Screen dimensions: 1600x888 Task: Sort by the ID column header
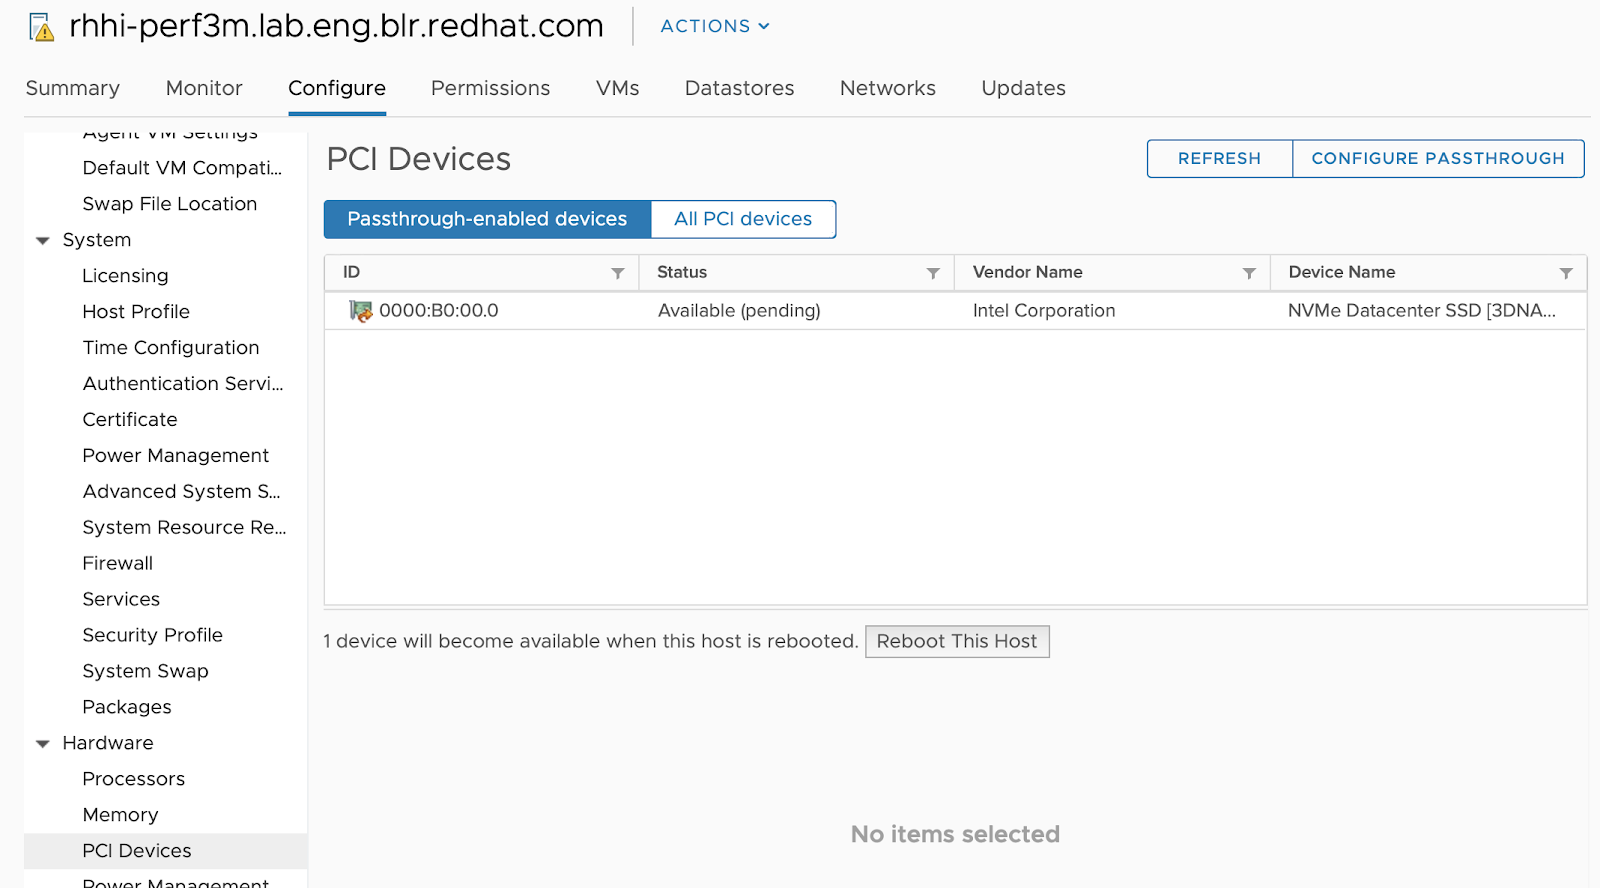[352, 272]
